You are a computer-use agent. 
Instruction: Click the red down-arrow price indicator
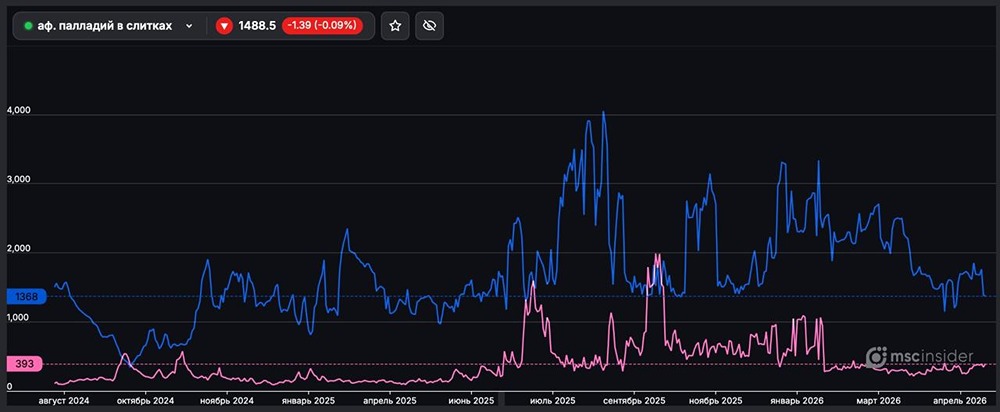point(224,26)
